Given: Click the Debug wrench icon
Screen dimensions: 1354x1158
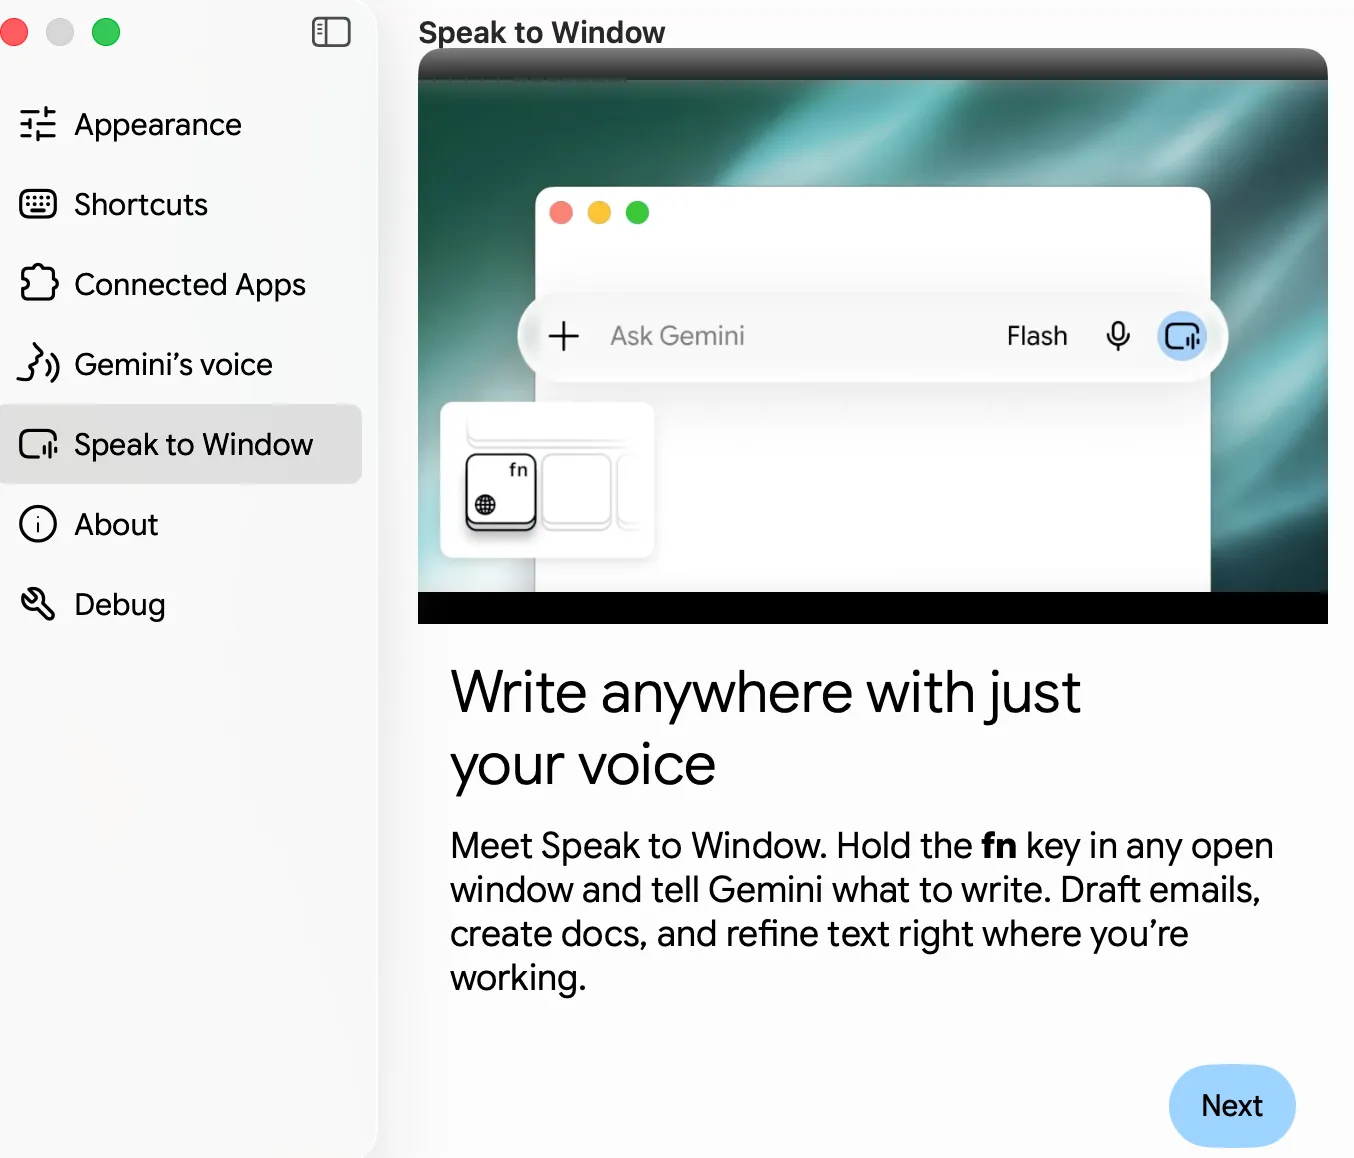Looking at the screenshot, I should (38, 604).
